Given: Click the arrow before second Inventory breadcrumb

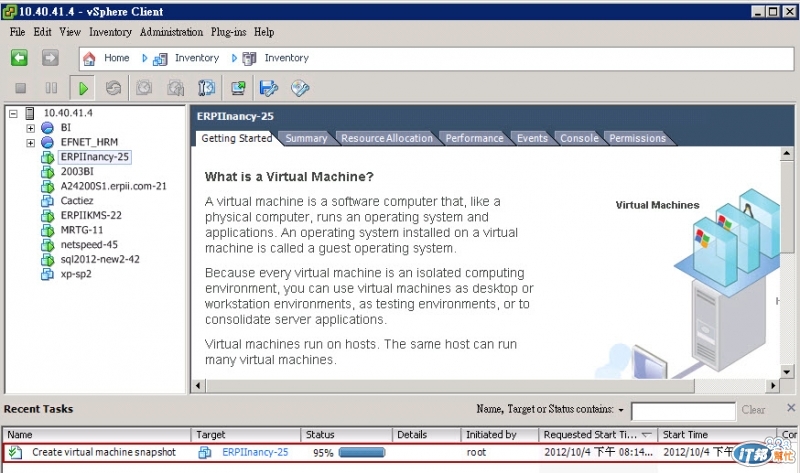Looking at the screenshot, I should pos(234,58).
